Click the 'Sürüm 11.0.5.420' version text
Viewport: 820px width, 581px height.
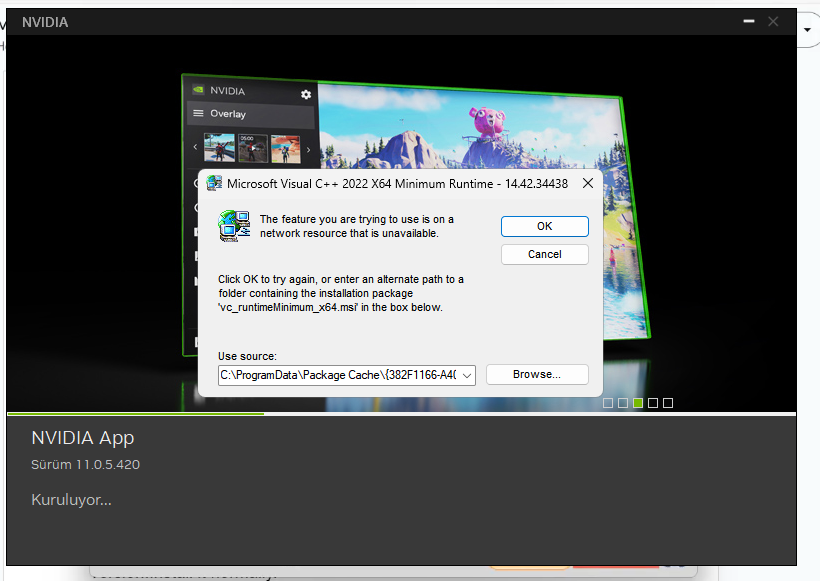pos(85,464)
